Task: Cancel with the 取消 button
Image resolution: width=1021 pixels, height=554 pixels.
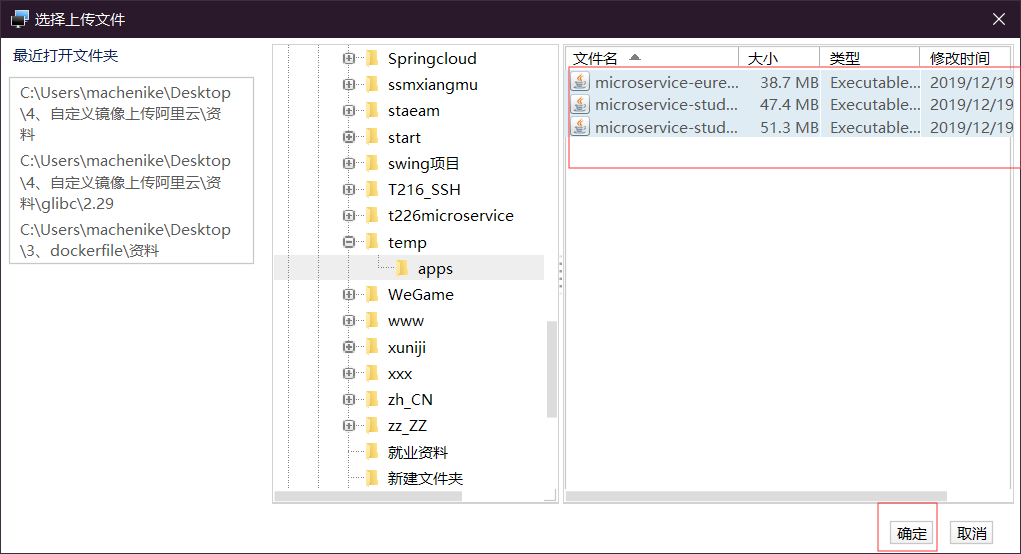Action: point(972,534)
